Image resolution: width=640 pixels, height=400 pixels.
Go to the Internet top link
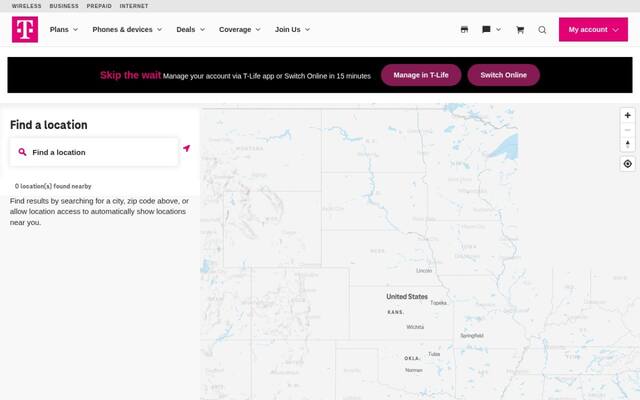coord(134,6)
